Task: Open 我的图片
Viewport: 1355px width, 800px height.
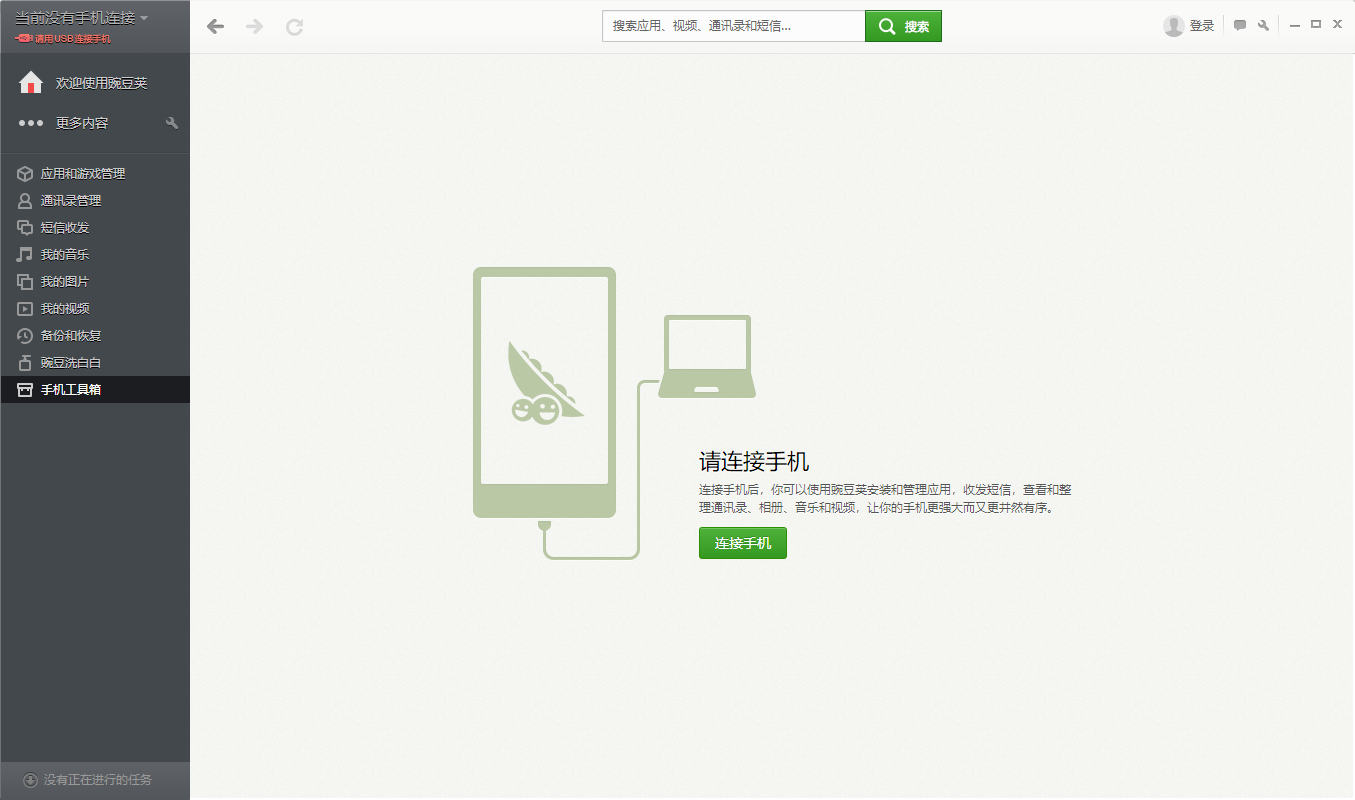Action: (x=65, y=282)
